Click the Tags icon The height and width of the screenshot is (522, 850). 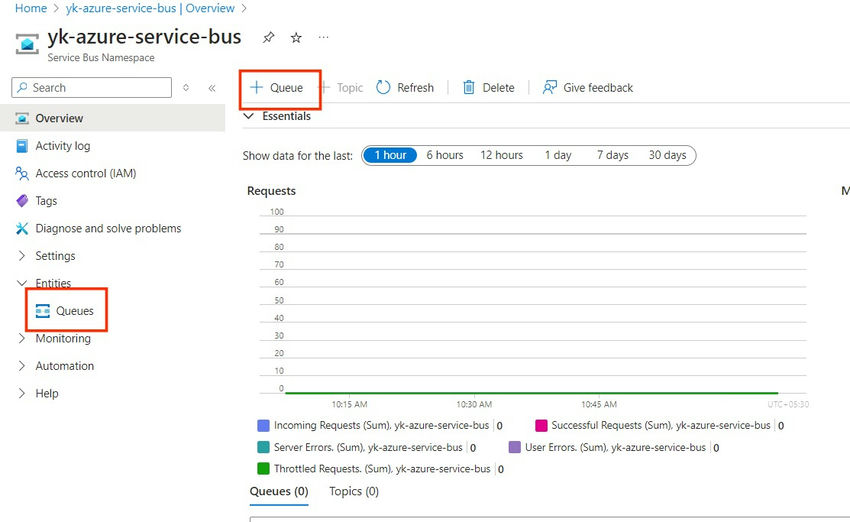tap(22, 201)
